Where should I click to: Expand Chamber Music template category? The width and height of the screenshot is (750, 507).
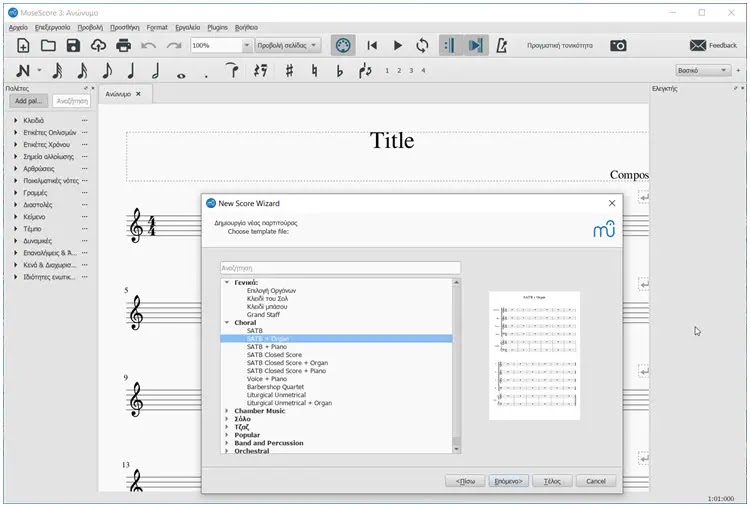point(227,410)
